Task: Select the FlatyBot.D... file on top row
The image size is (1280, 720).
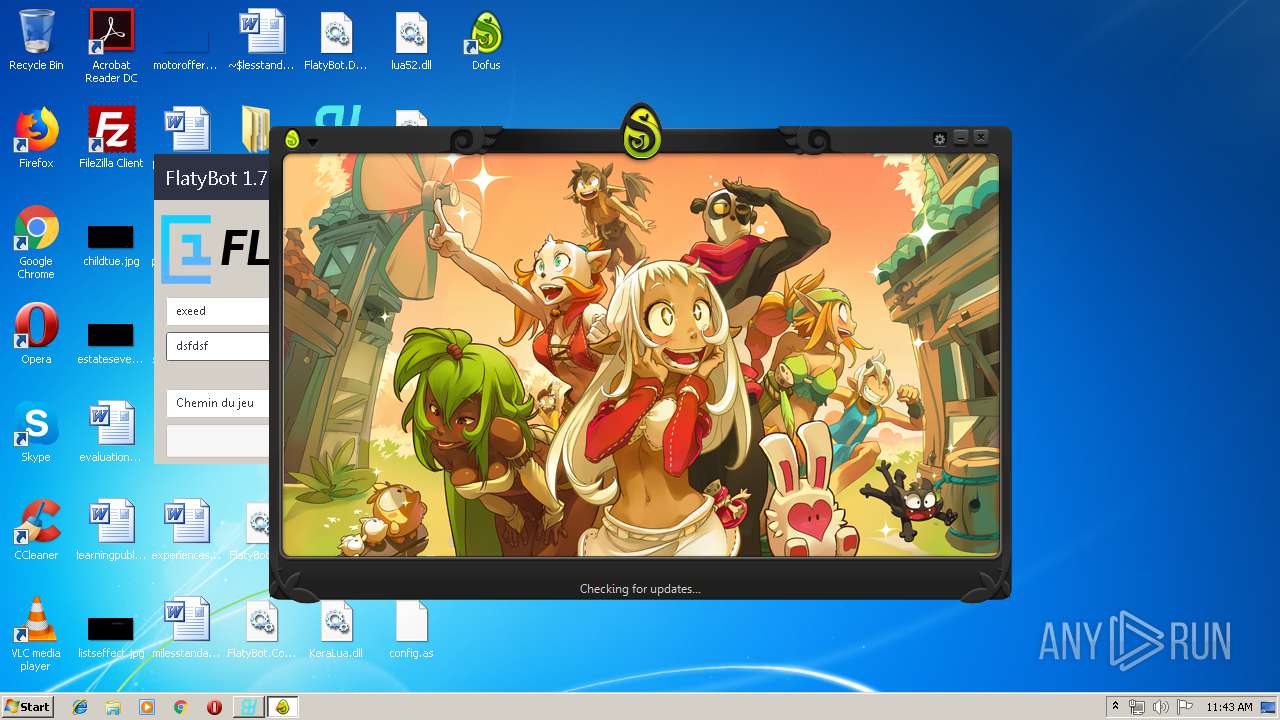Action: (336, 42)
